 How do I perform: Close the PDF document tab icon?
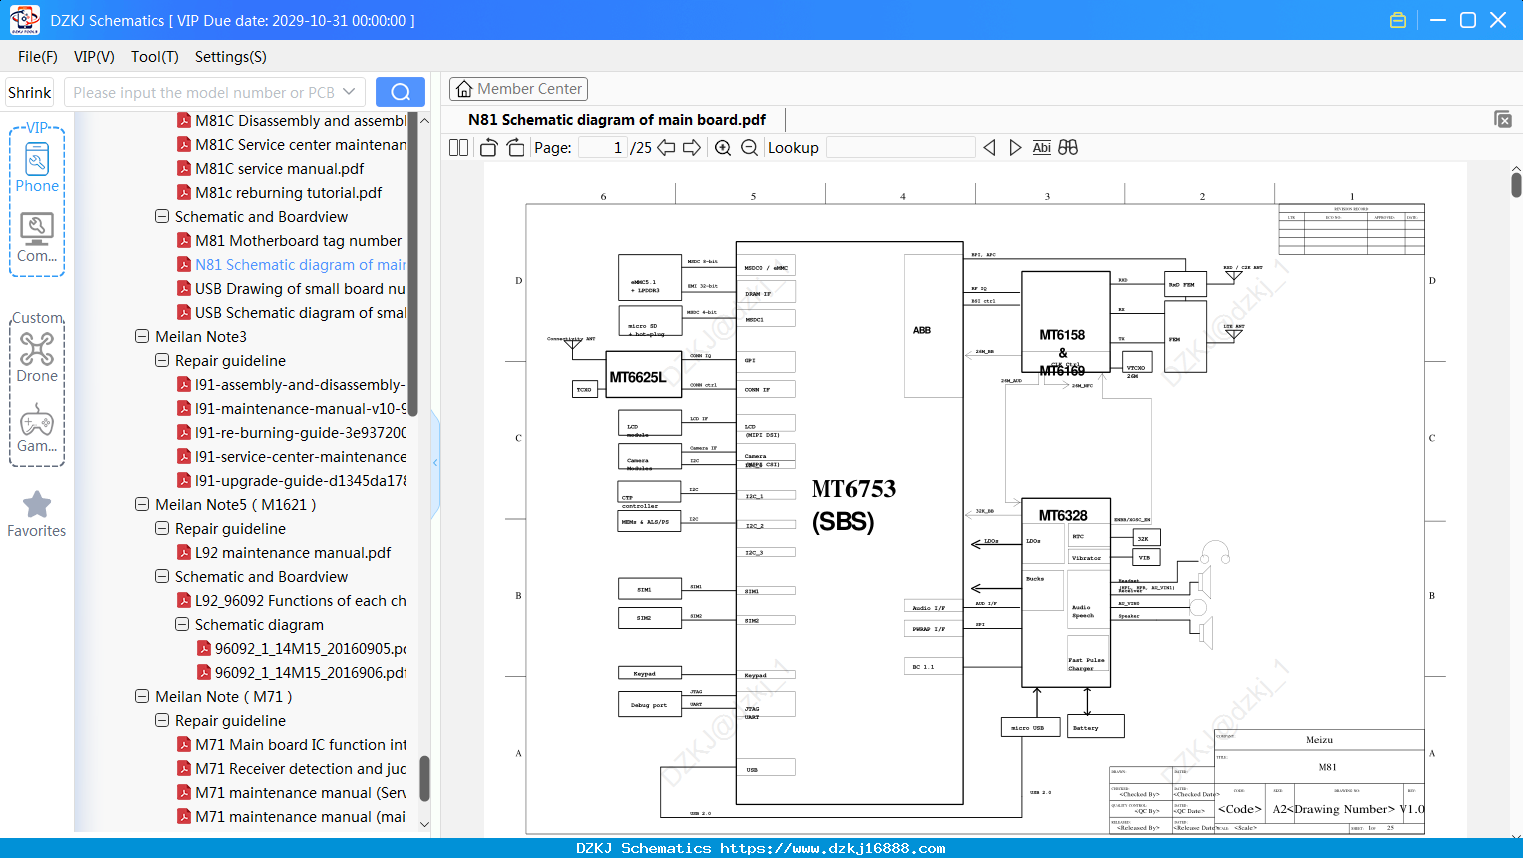pyautogui.click(x=1502, y=119)
